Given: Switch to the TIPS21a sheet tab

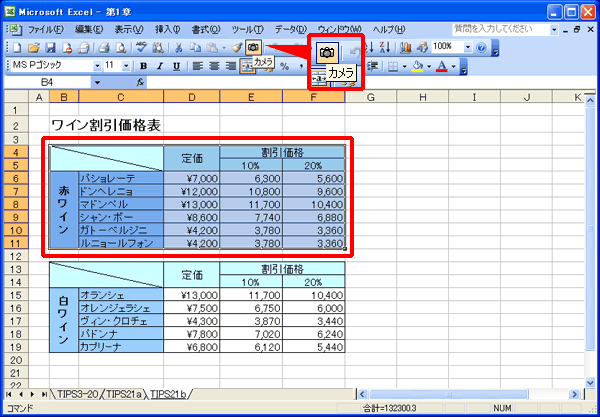Looking at the screenshot, I should pos(124,394).
